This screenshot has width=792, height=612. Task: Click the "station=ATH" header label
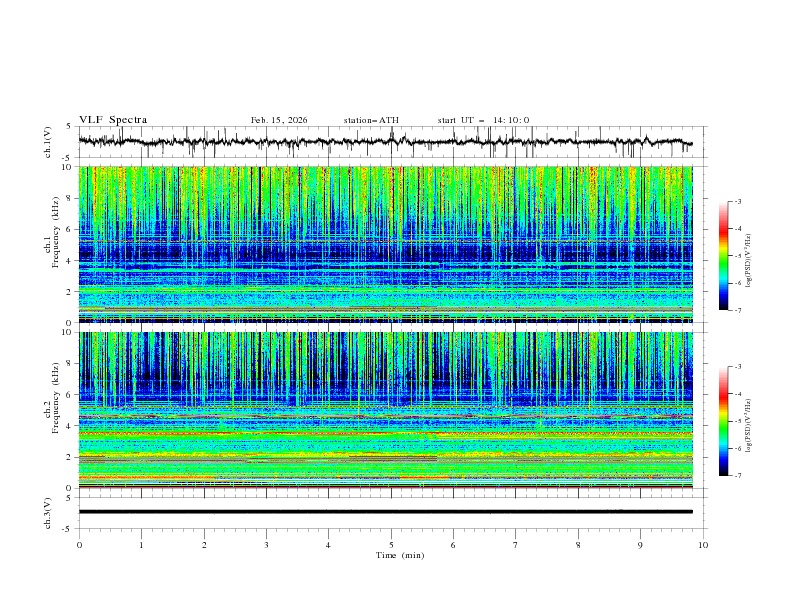coord(371,120)
